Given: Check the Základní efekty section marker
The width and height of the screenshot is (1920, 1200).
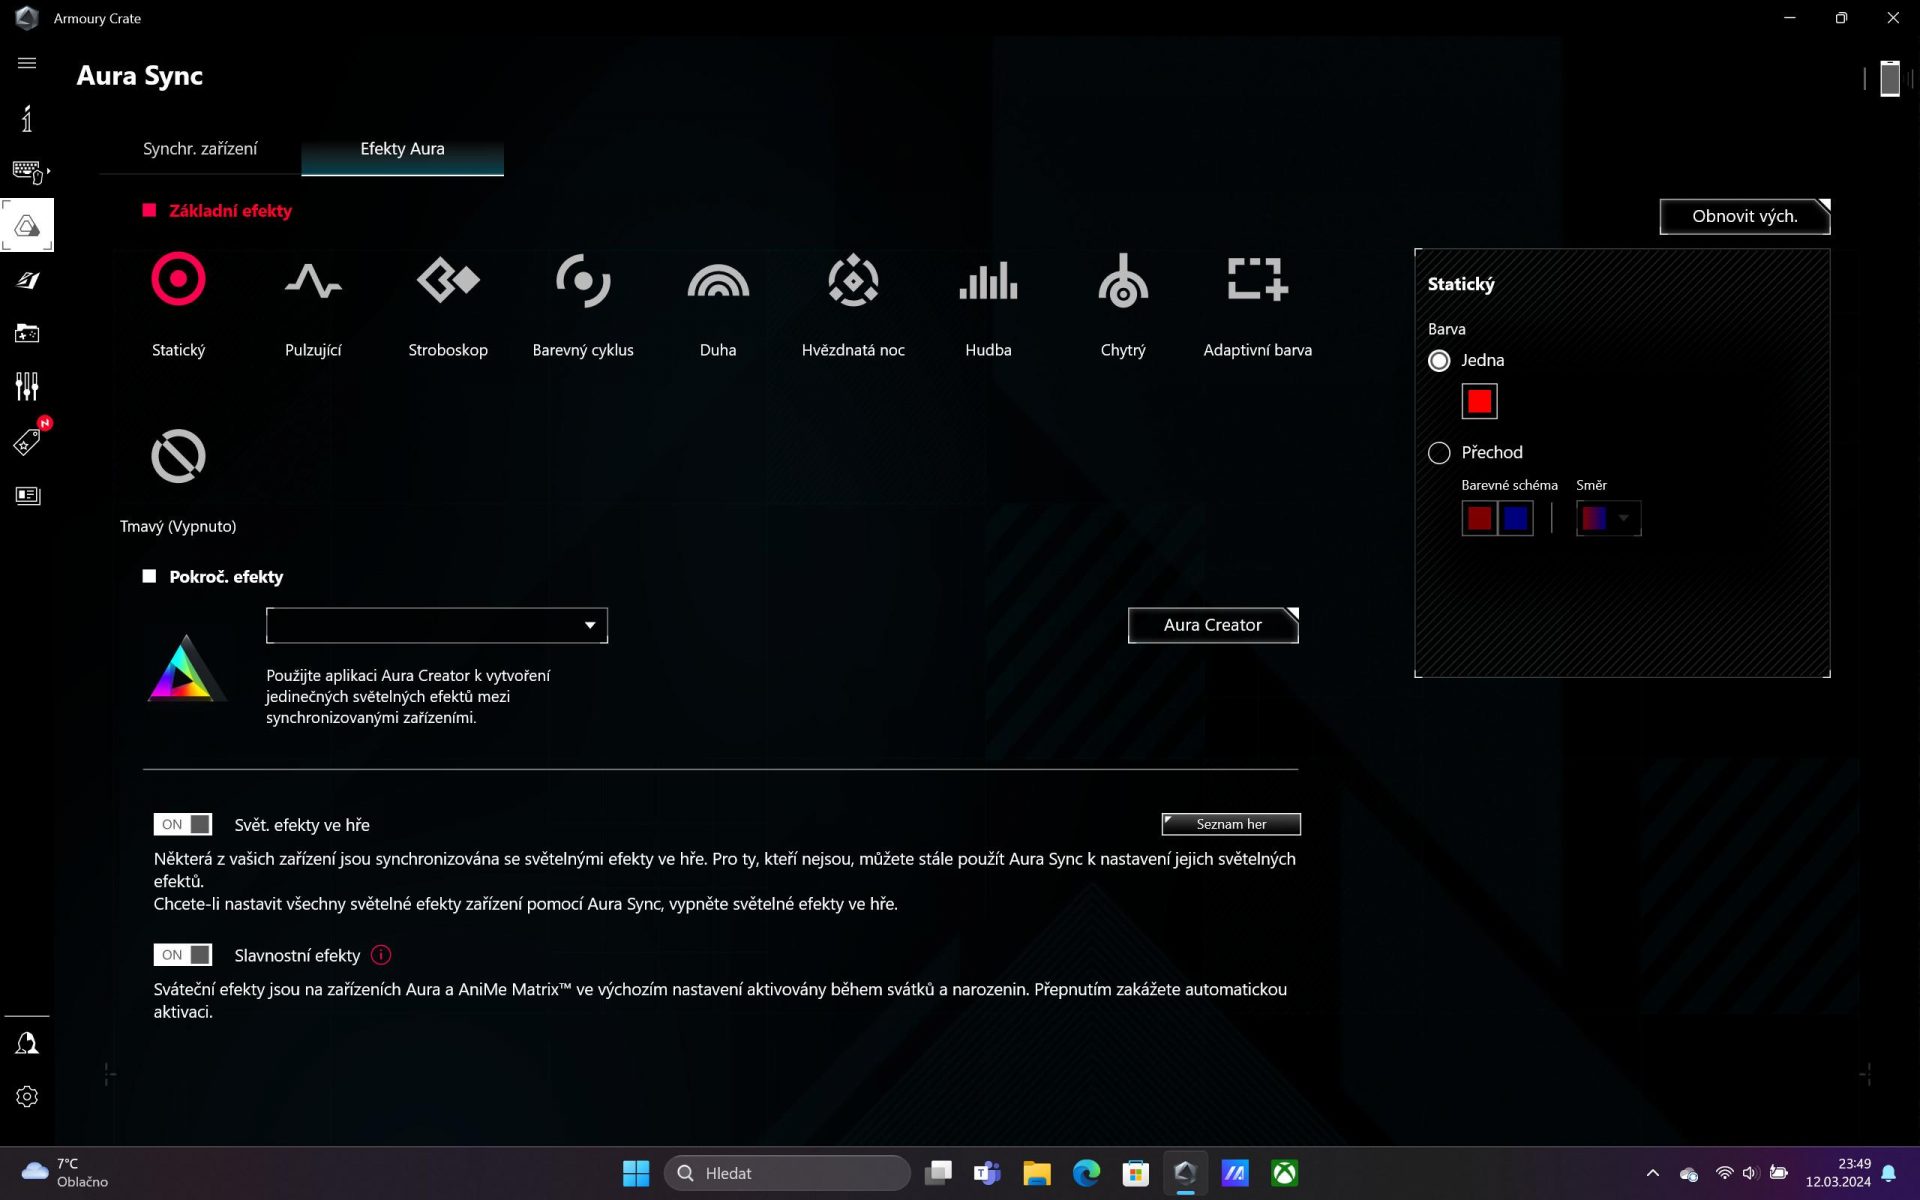Looking at the screenshot, I should coord(149,210).
